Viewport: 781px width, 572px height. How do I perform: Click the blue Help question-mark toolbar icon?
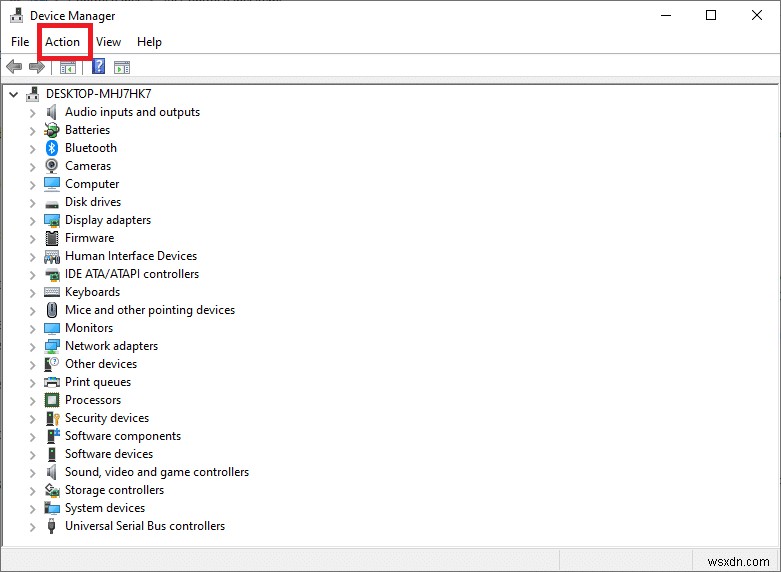click(x=99, y=66)
